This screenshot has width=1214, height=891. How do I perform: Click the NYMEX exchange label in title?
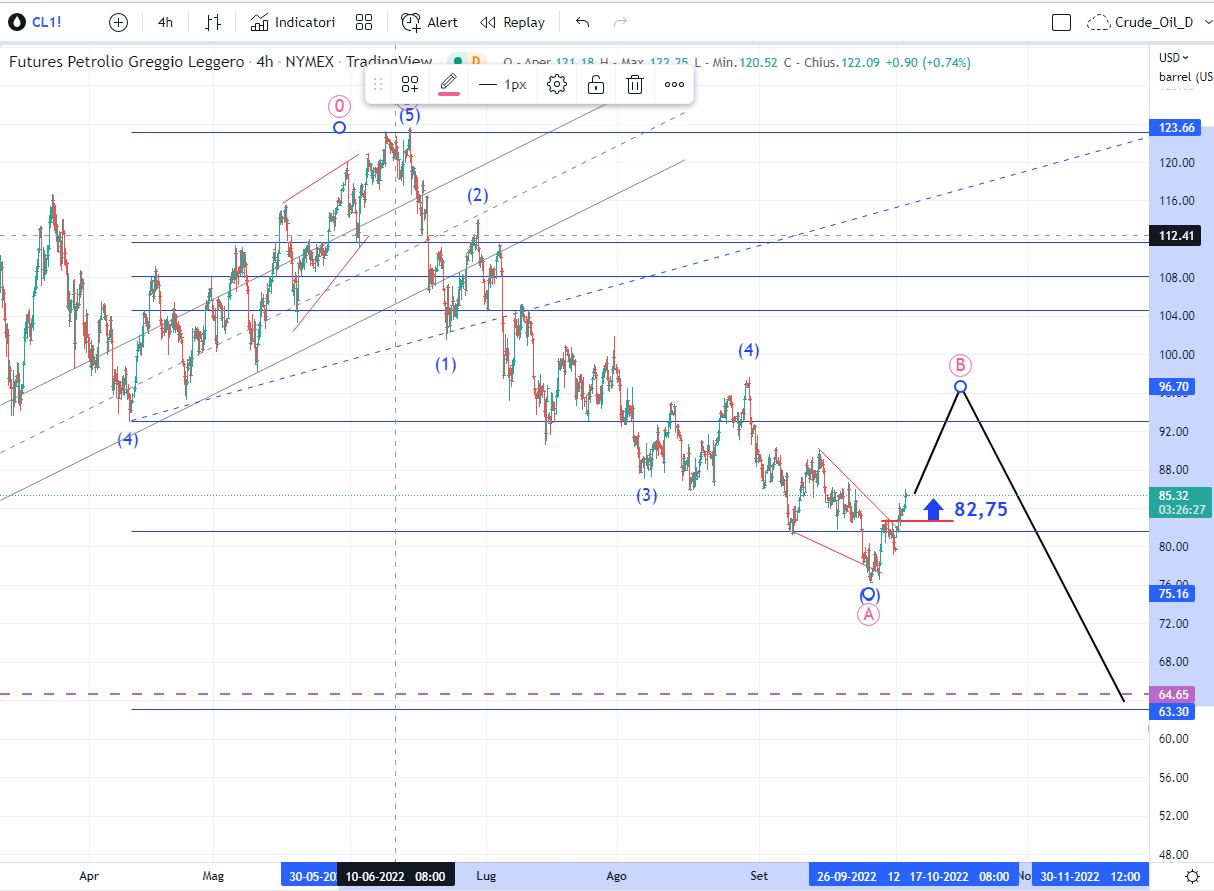click(311, 62)
